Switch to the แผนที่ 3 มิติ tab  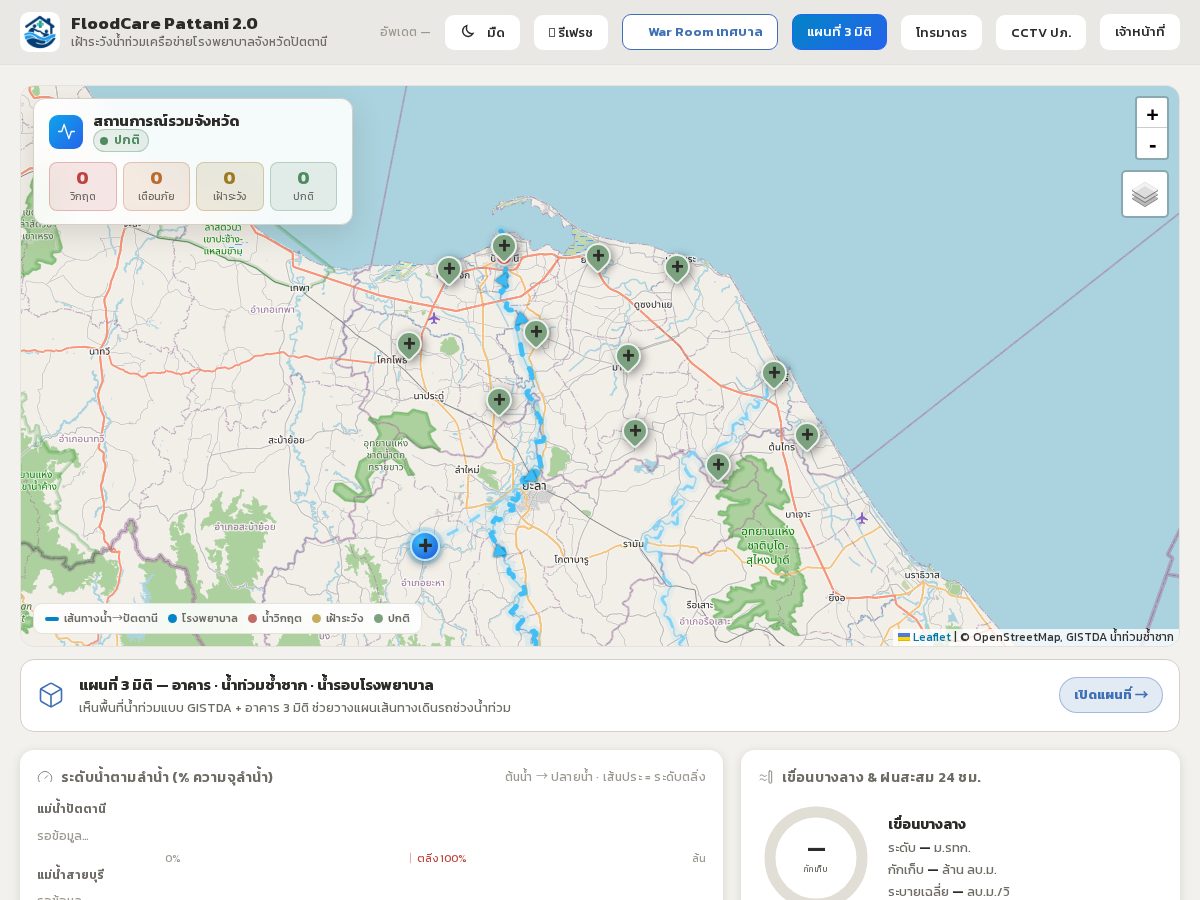tap(839, 32)
